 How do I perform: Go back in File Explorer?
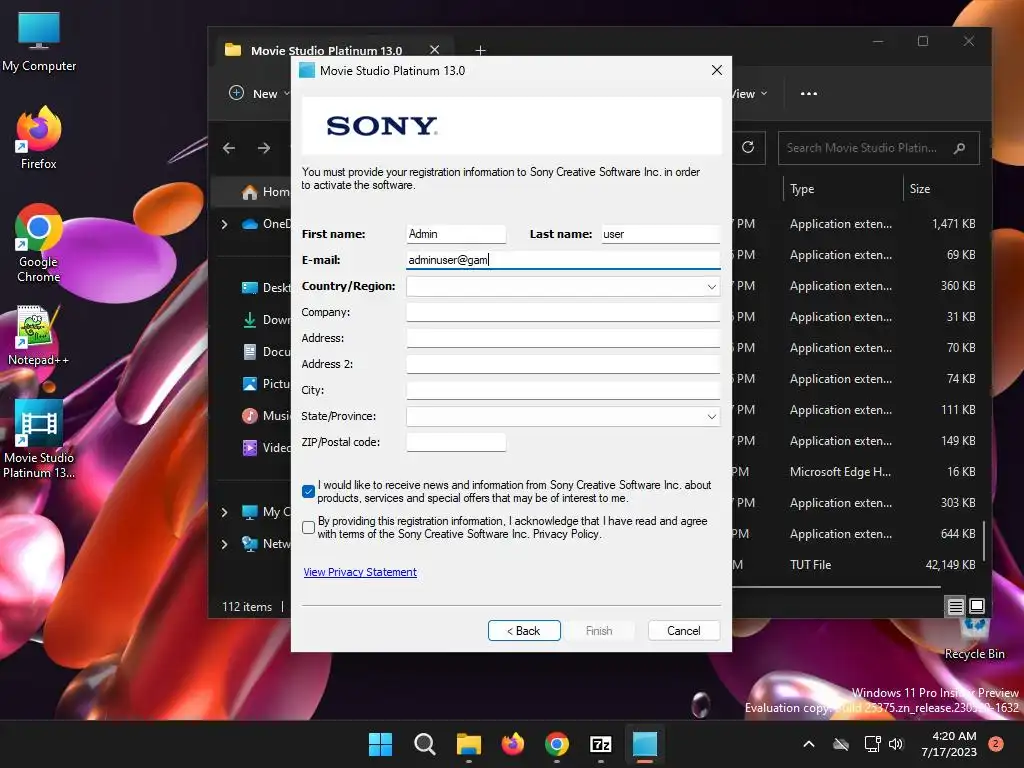point(229,148)
